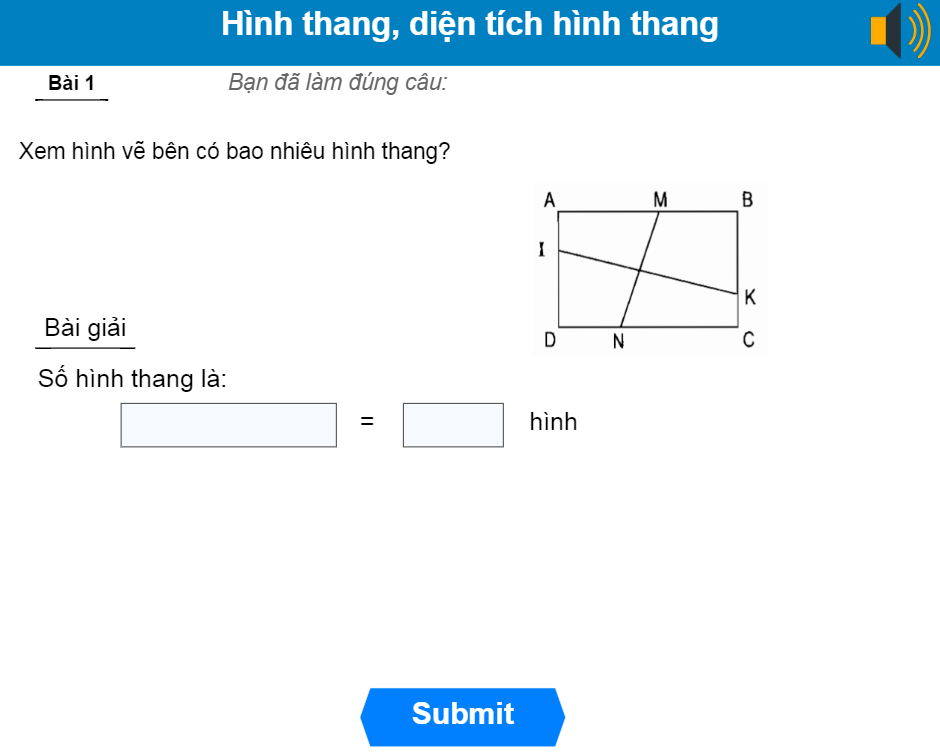The image size is (940, 752).
Task: Click point K on the right side
Action: pyautogui.click(x=750, y=296)
